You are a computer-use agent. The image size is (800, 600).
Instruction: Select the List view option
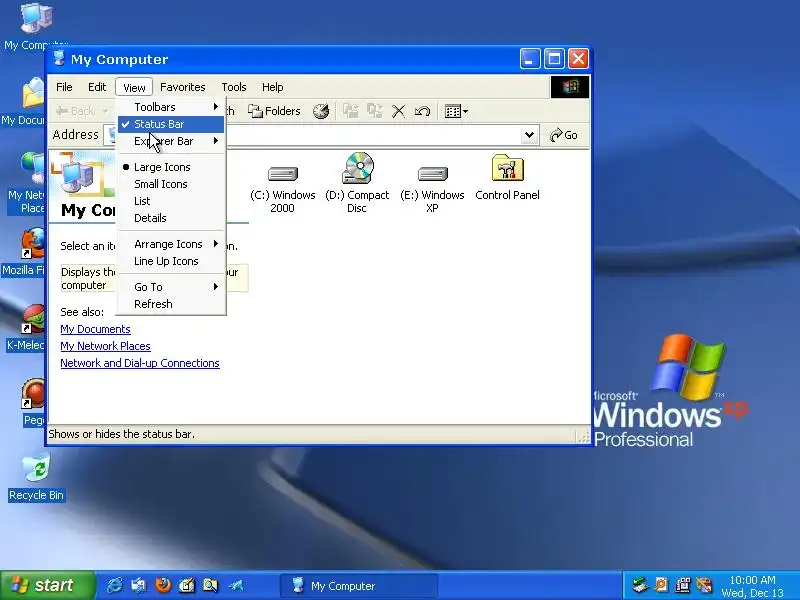(171, 201)
